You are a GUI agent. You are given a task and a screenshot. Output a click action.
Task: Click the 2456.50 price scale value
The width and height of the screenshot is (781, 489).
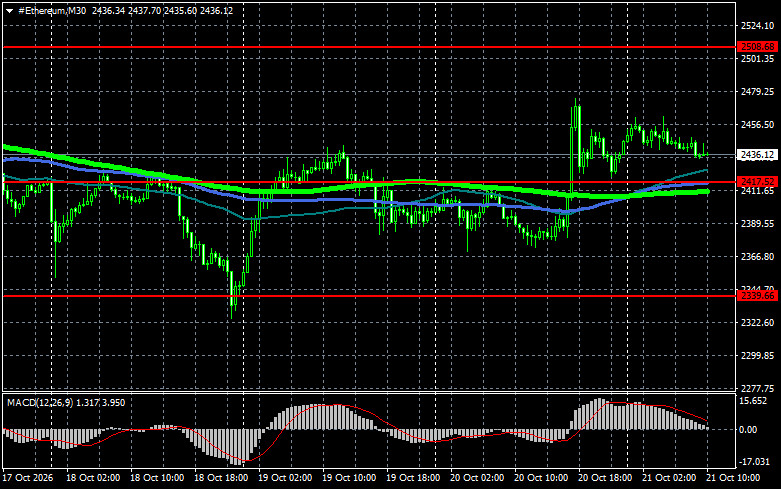758,124
